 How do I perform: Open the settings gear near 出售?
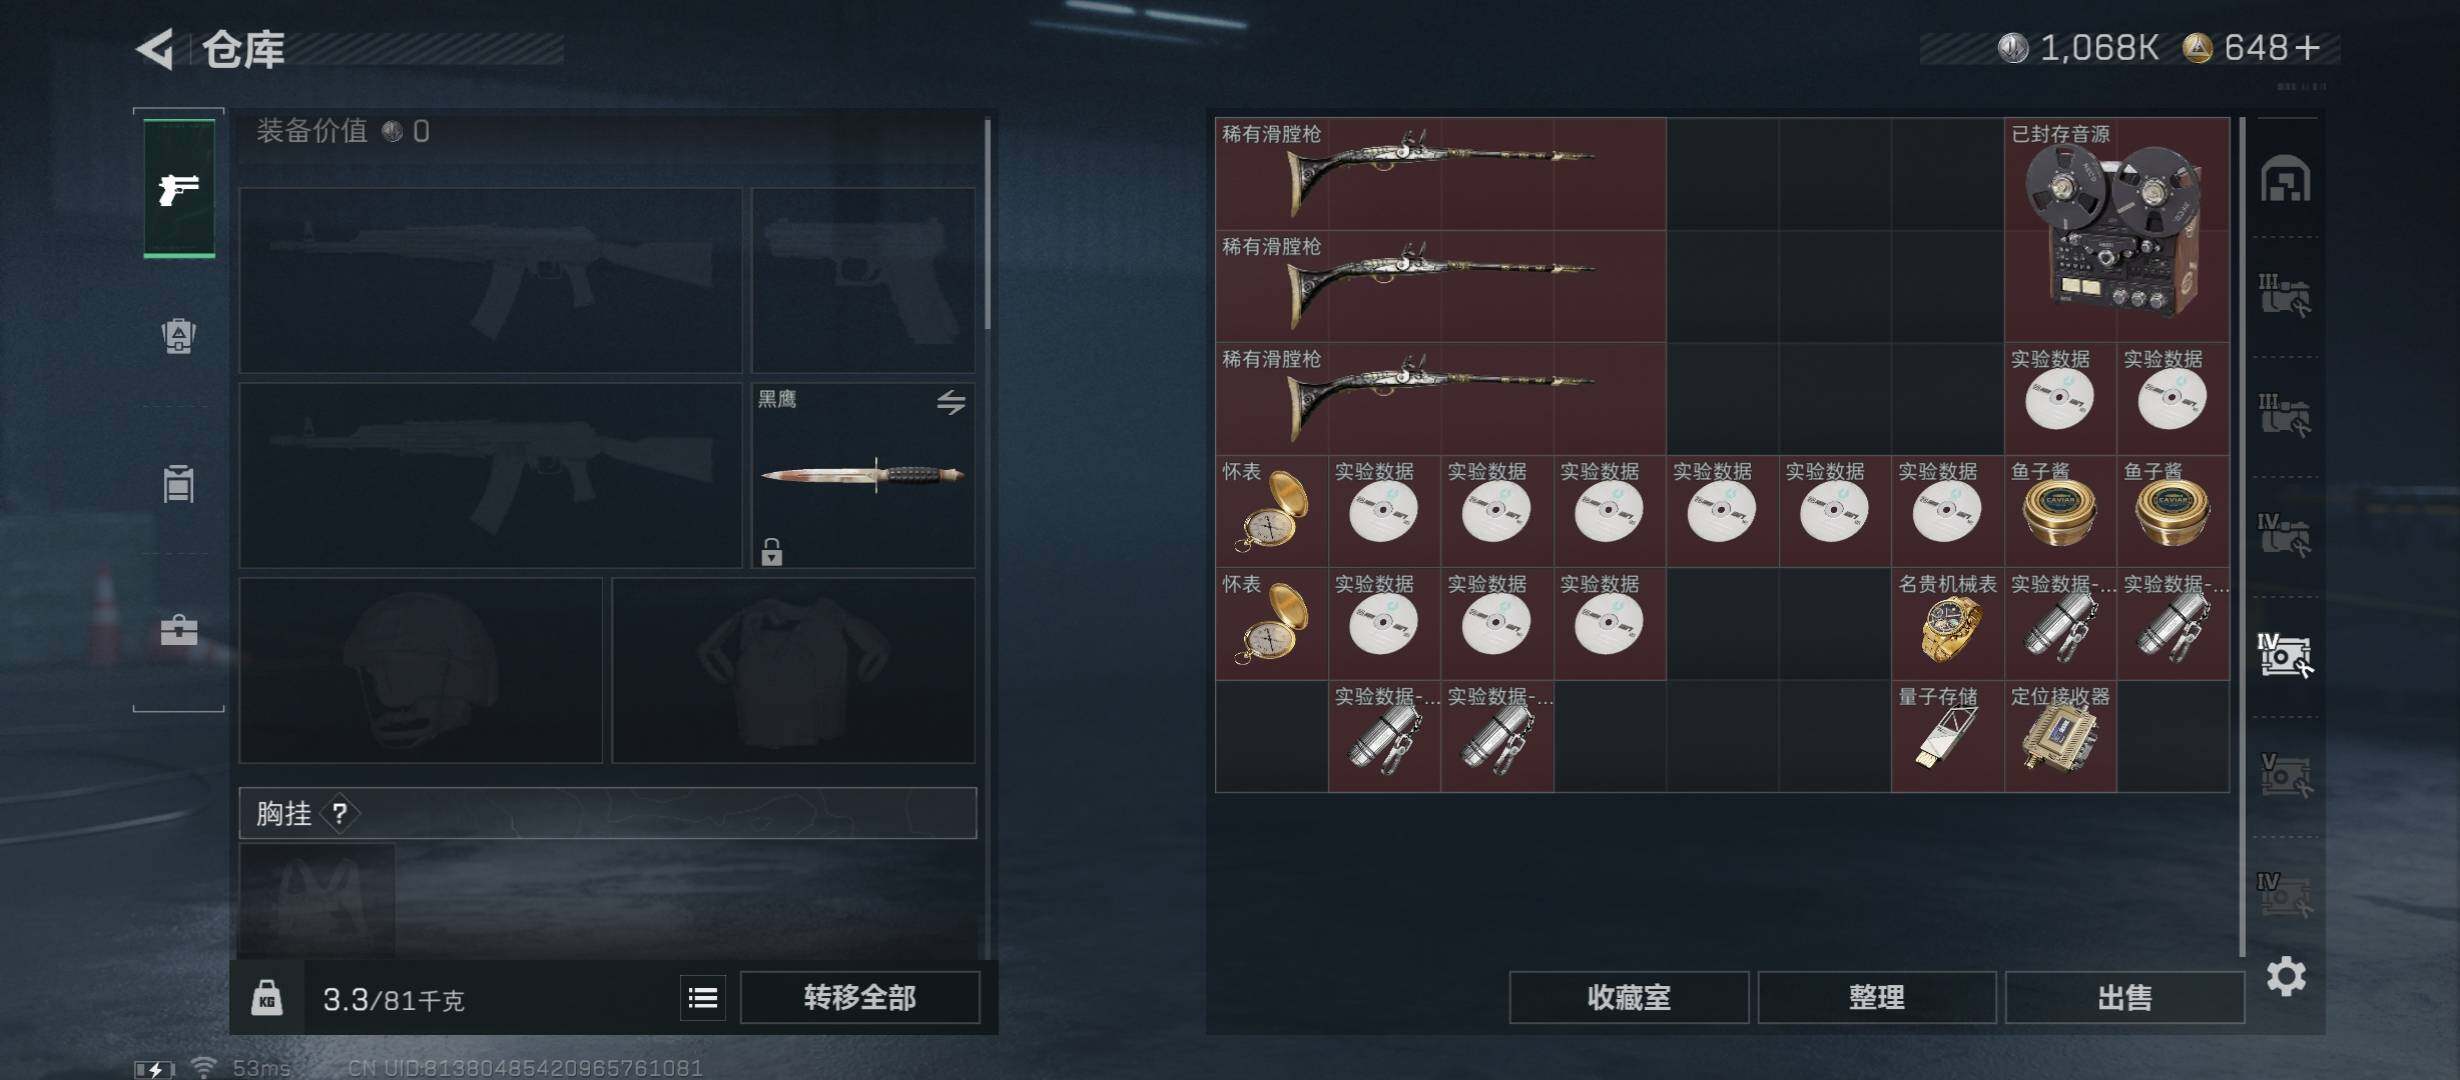tap(2286, 976)
